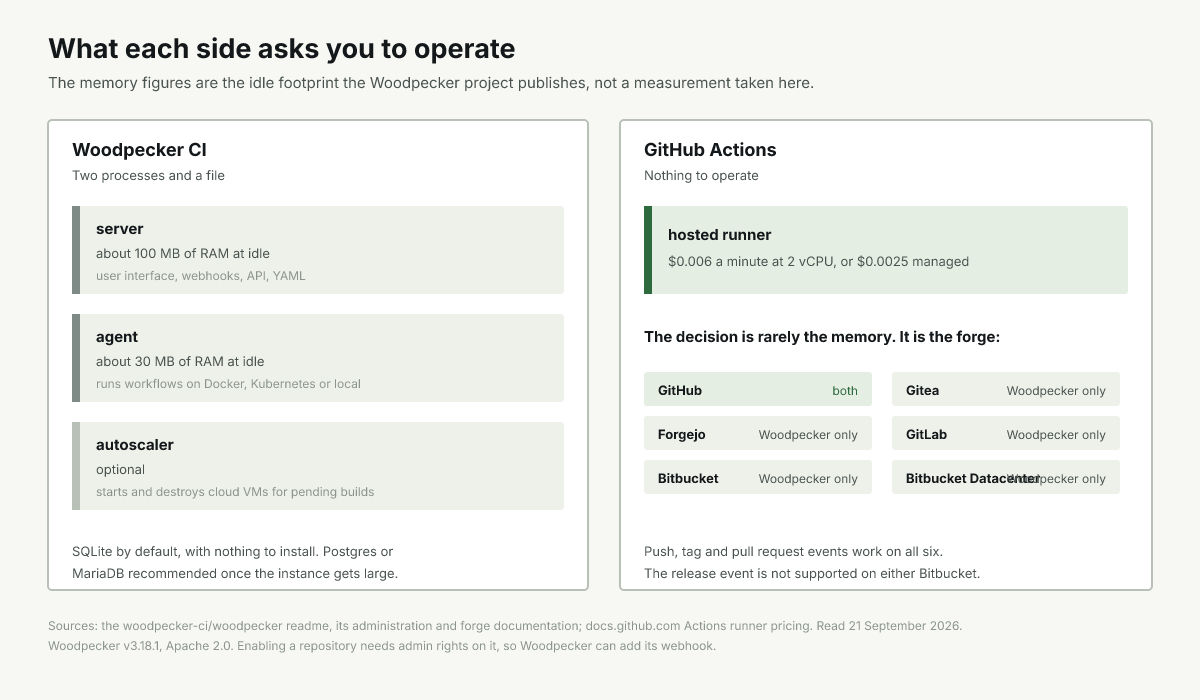Select the 'Gitea' forge row

1006,390
